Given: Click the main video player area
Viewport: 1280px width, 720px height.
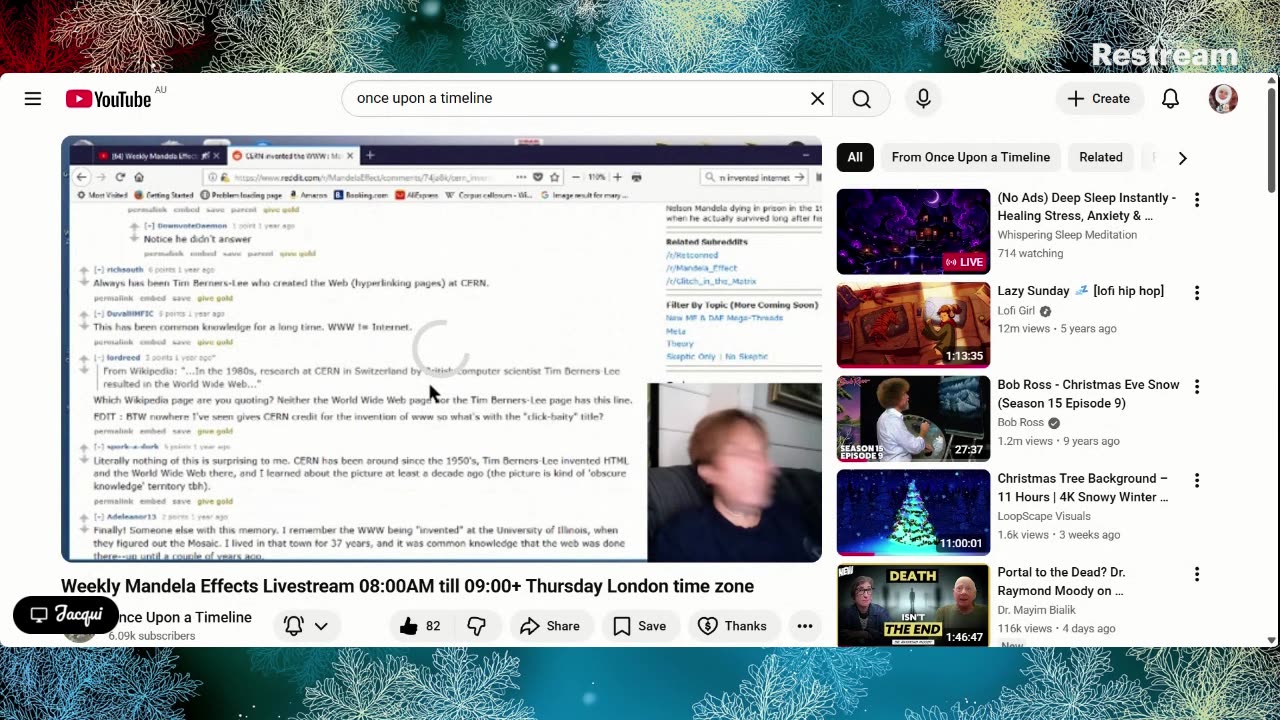Looking at the screenshot, I should coord(441,349).
